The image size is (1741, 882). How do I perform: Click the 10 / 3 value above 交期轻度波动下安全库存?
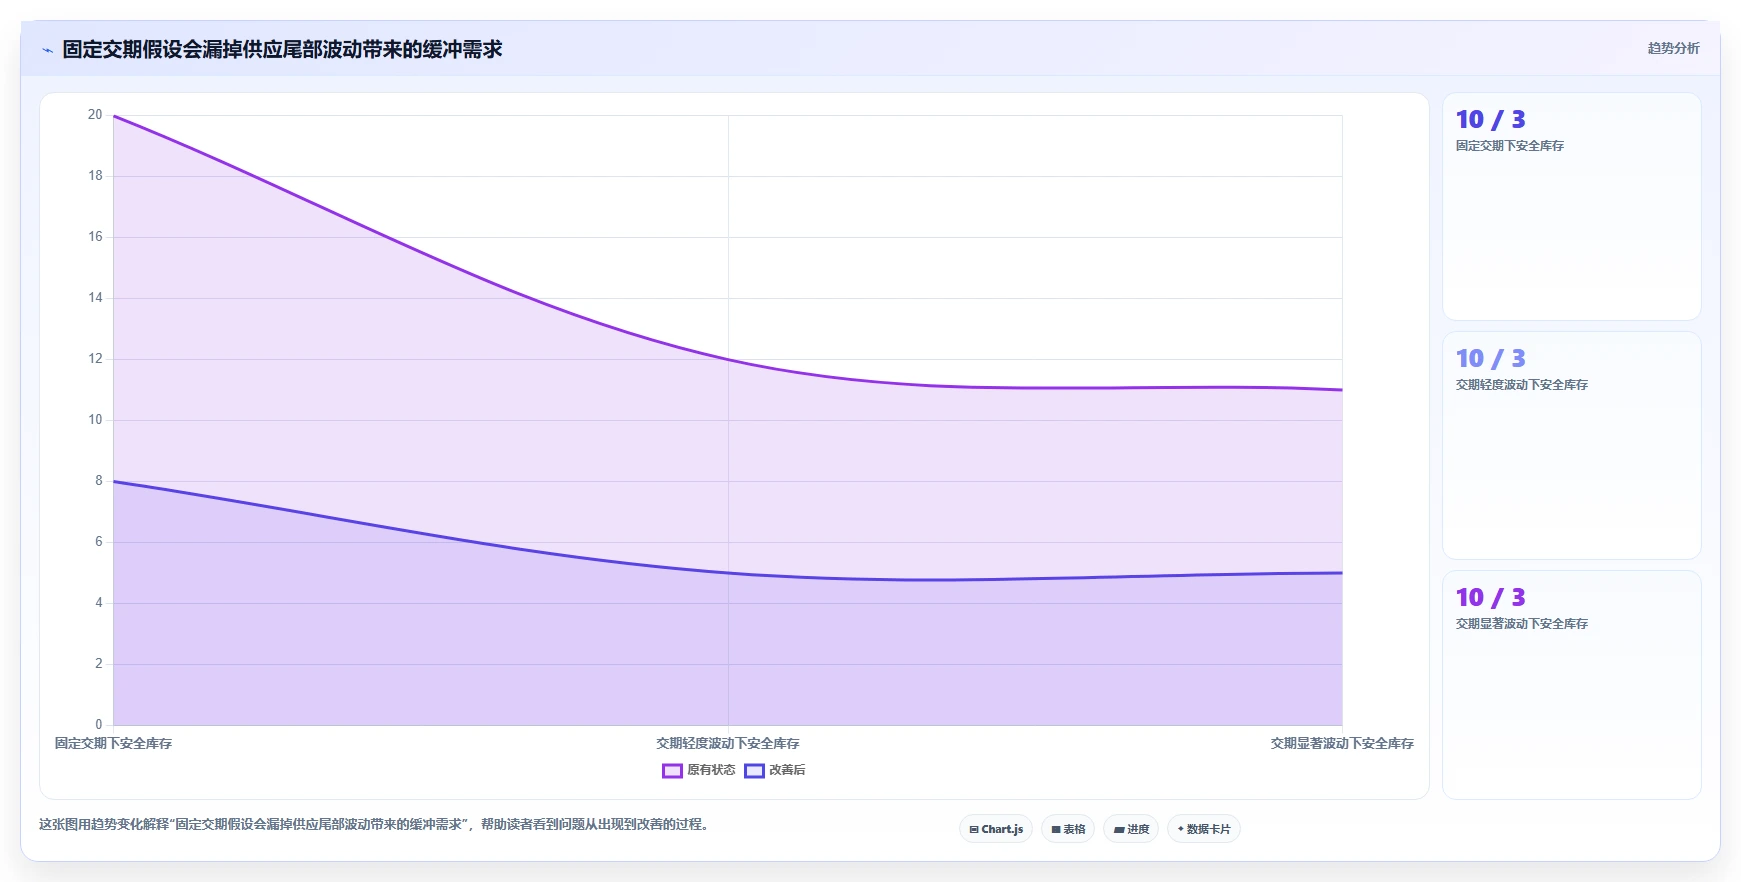pyautogui.click(x=1490, y=359)
